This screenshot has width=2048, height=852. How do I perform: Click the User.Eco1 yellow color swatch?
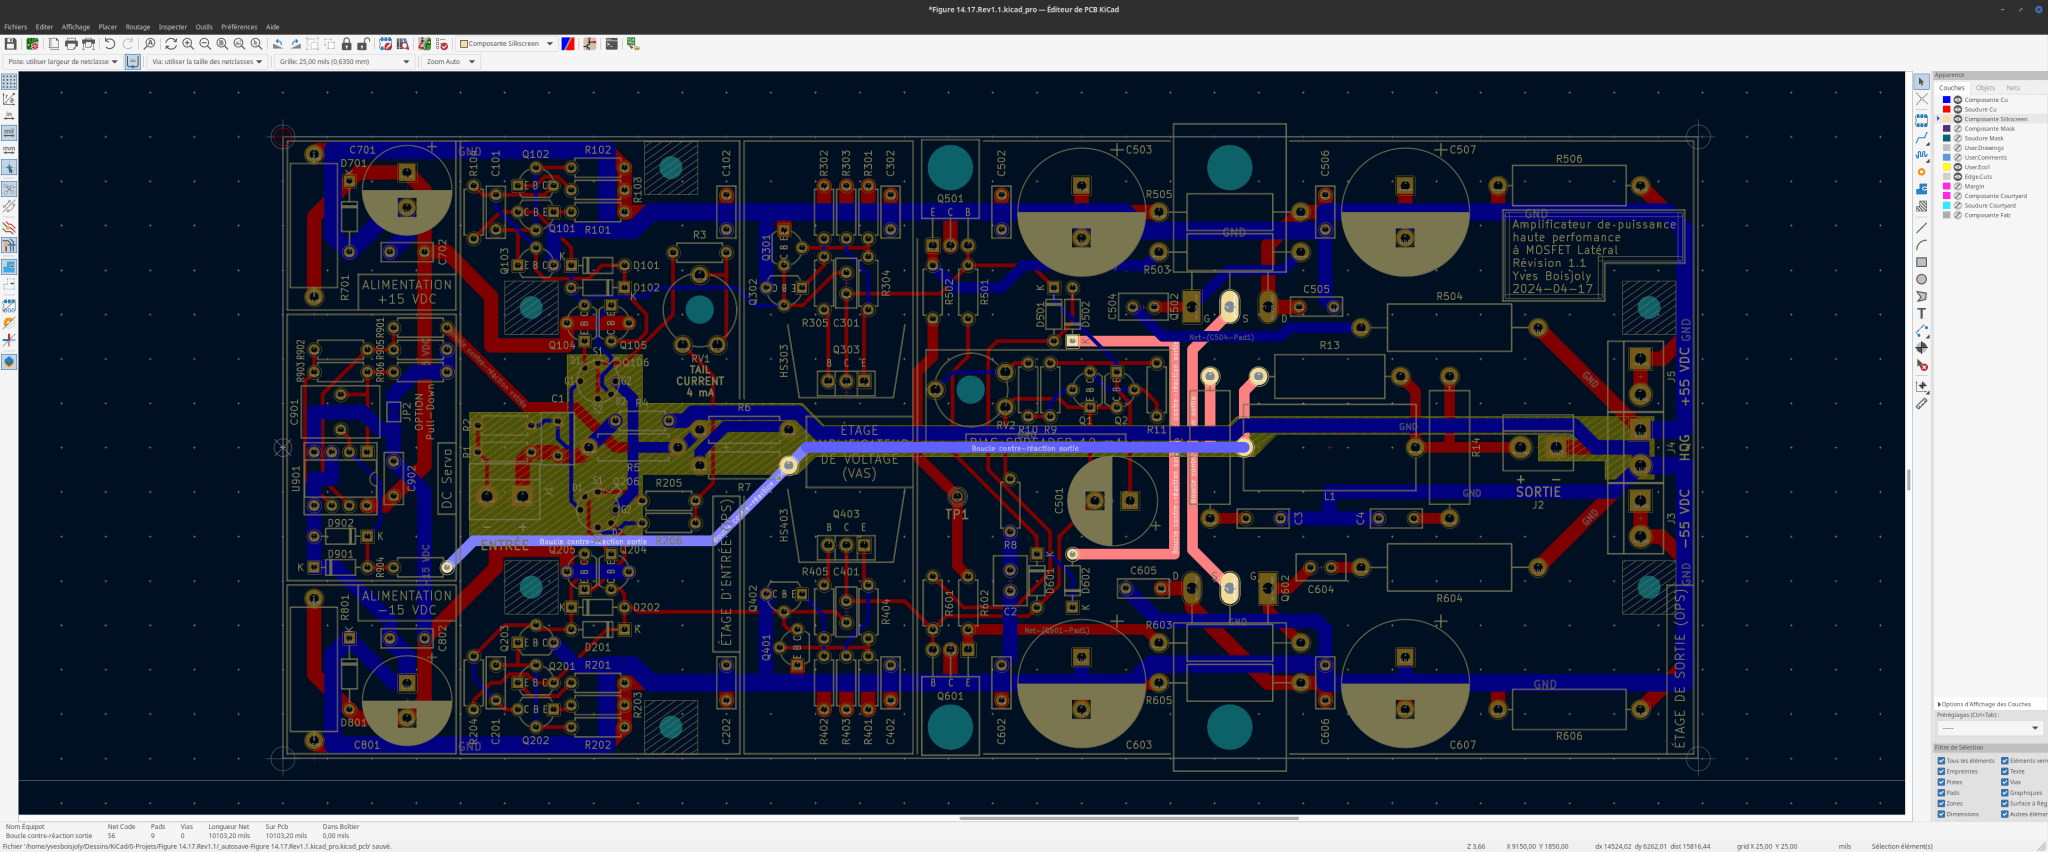[x=1947, y=167]
